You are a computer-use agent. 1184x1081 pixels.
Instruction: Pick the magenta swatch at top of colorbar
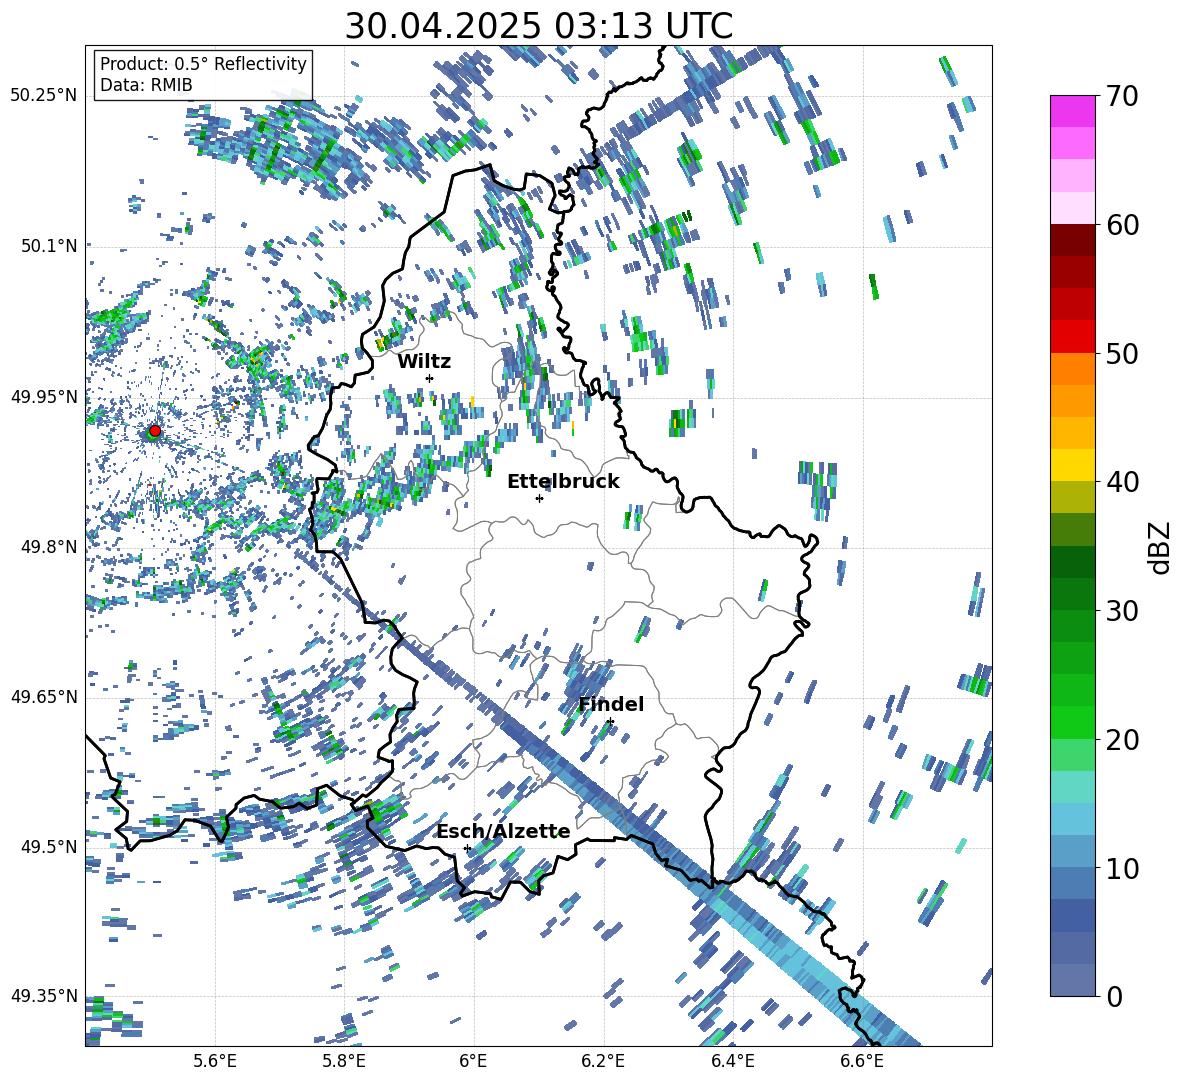click(1072, 111)
